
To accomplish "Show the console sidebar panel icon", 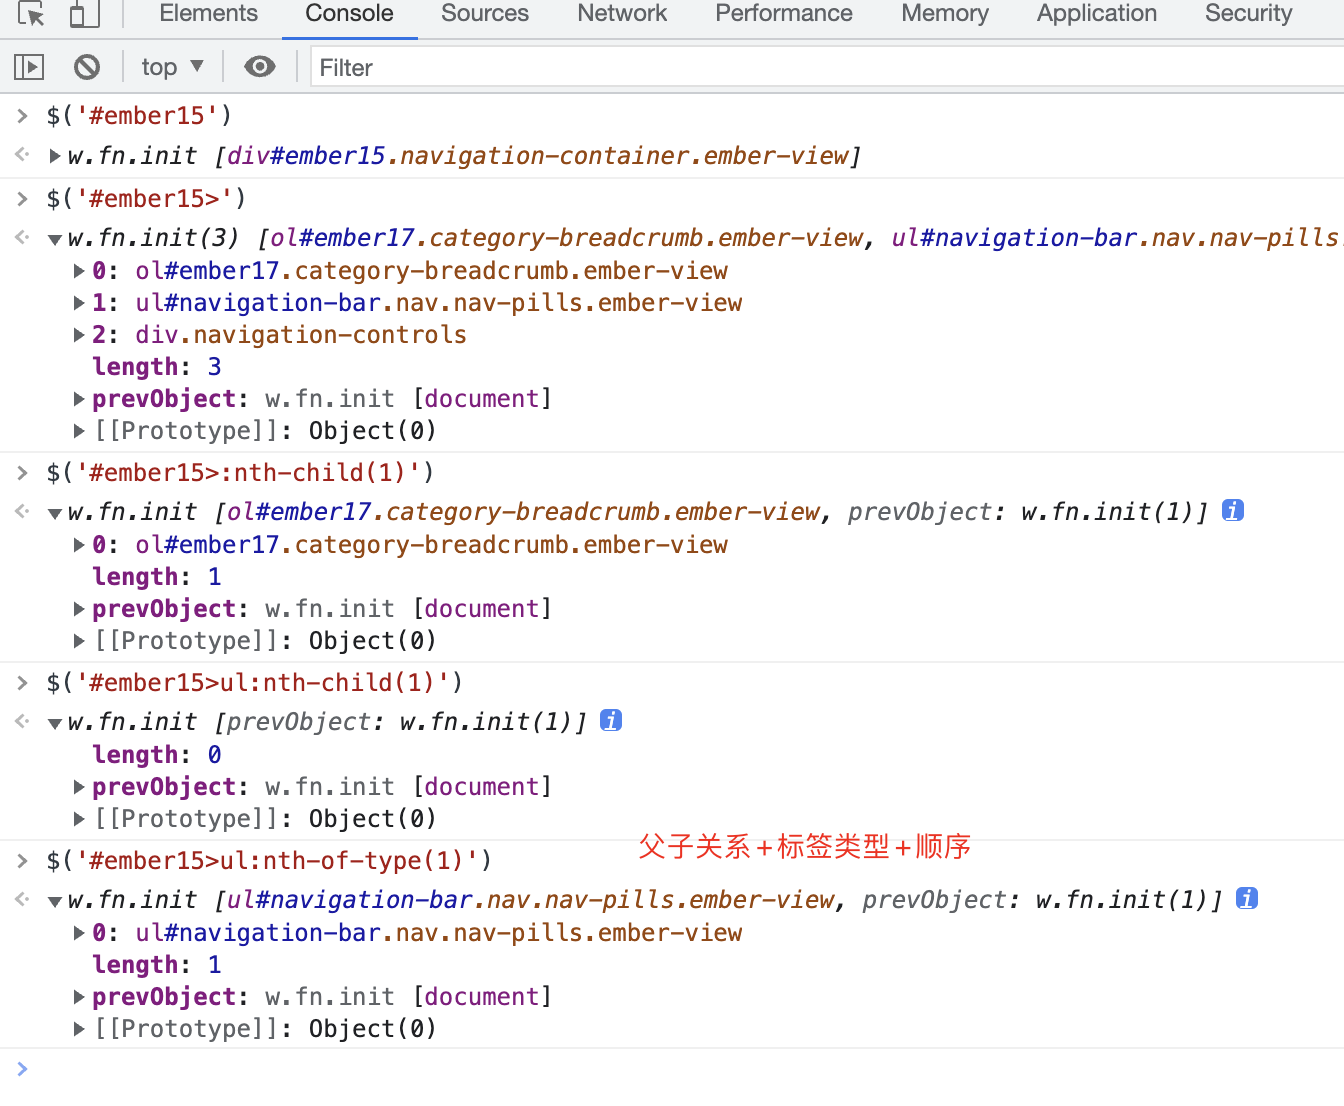I will (x=29, y=67).
